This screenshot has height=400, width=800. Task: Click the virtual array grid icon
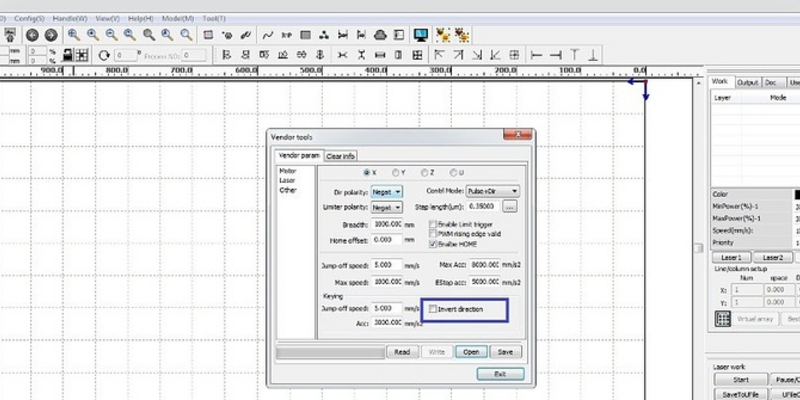click(722, 318)
